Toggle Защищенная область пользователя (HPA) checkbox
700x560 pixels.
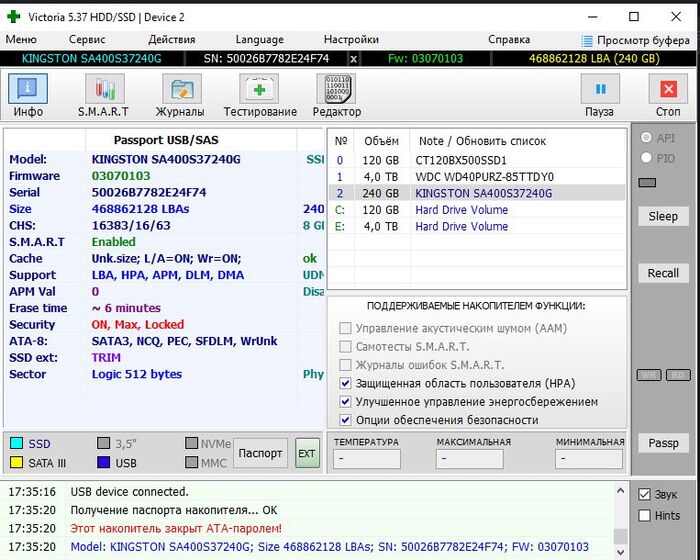[x=345, y=383]
